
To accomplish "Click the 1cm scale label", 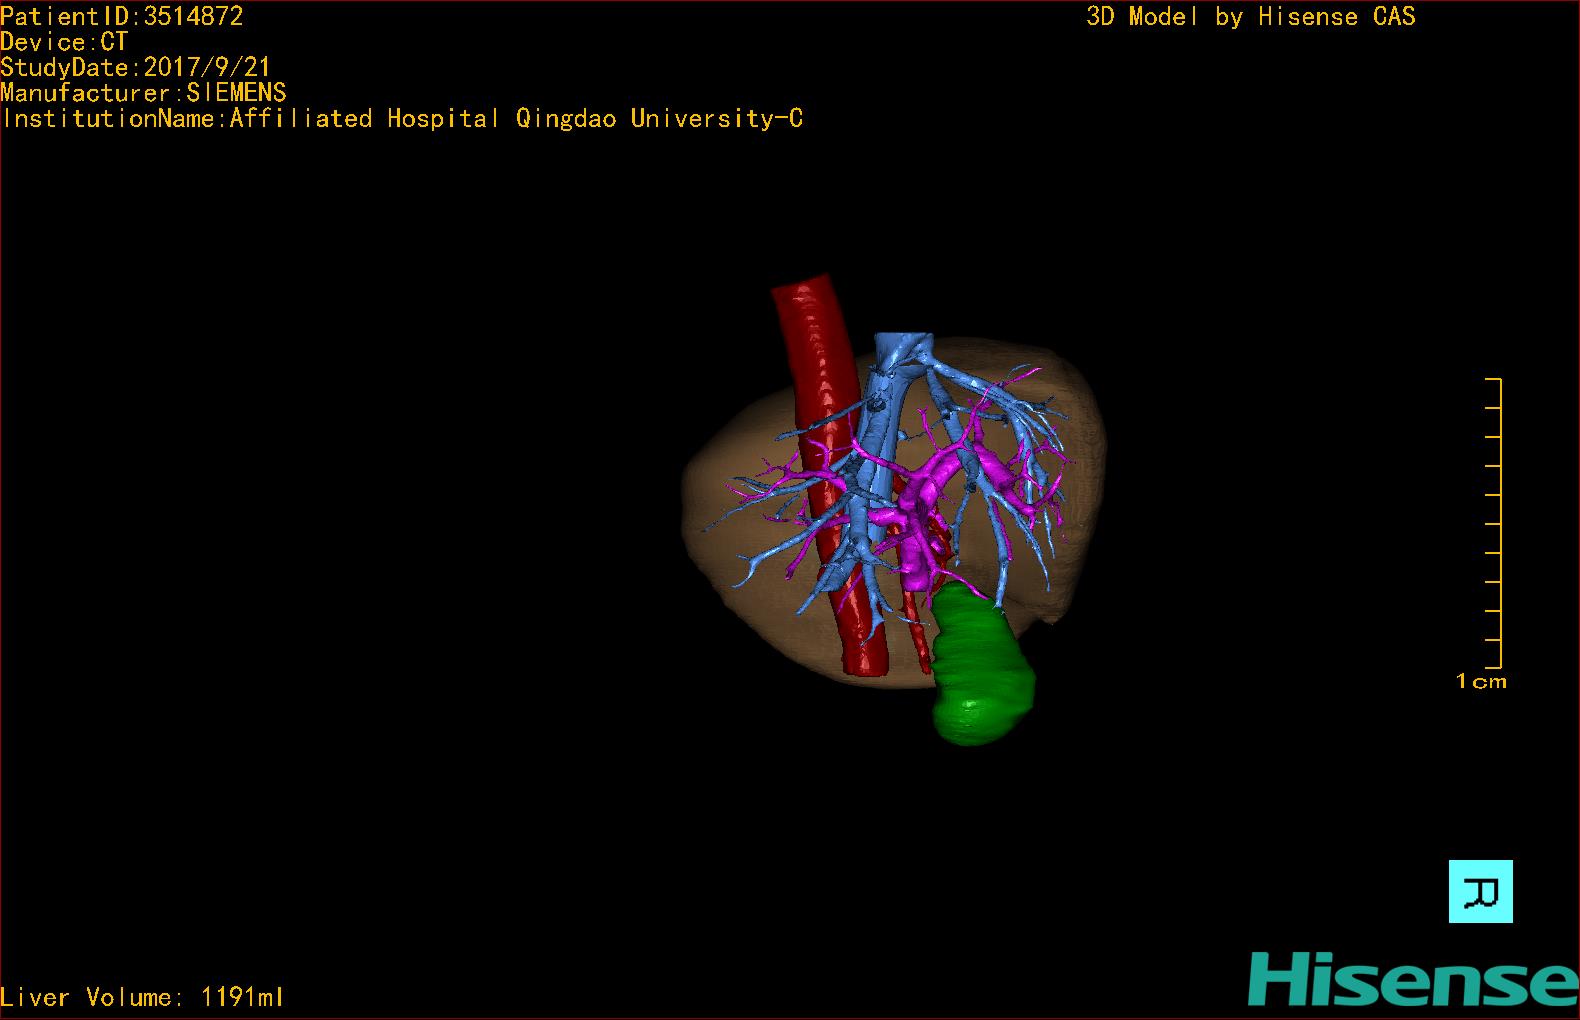I will 1481,682.
